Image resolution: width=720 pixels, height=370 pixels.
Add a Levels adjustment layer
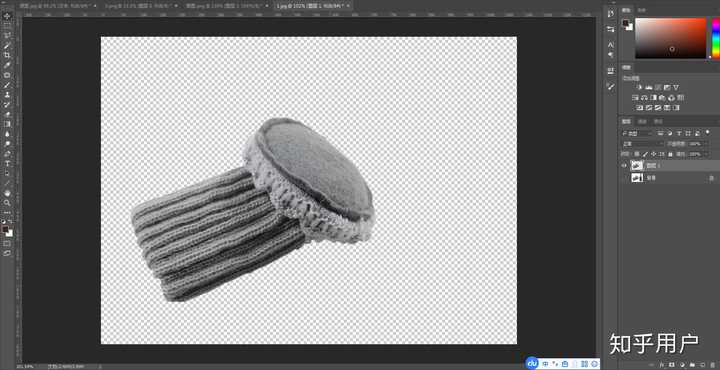[649, 87]
